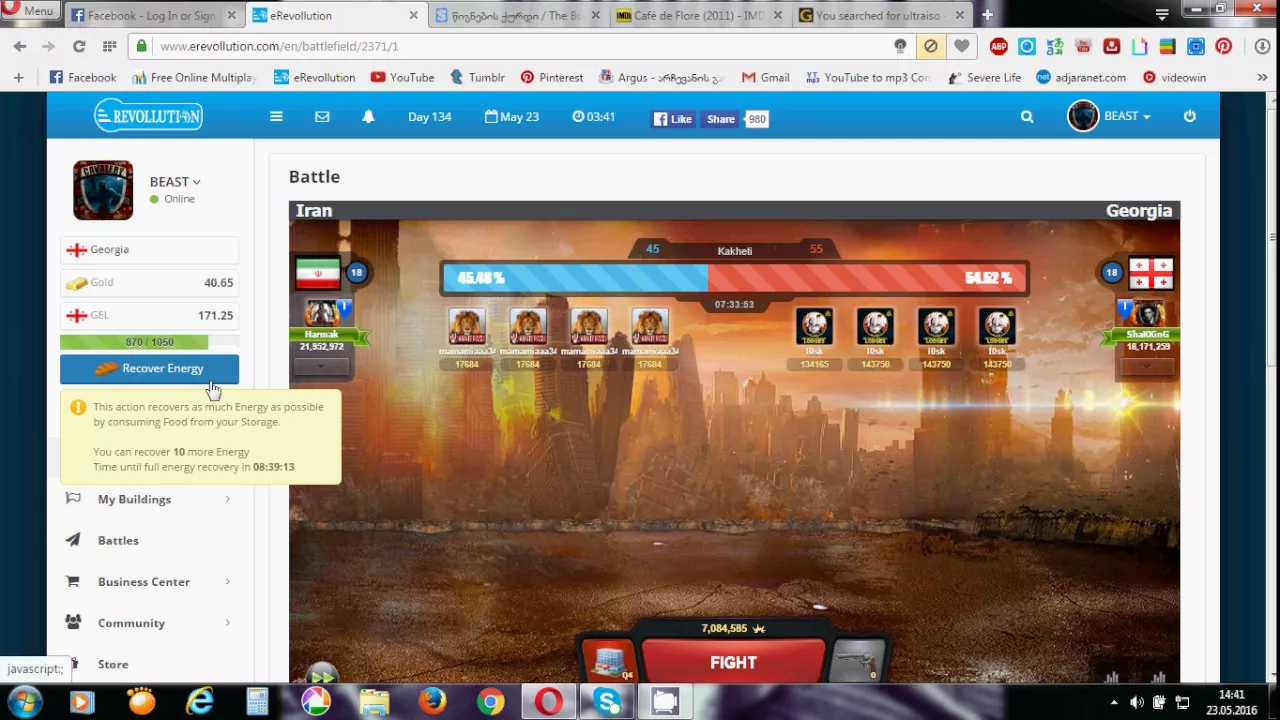The image size is (1280, 720).
Task: Switch to the Facebook Log In tab
Action: pos(150,15)
